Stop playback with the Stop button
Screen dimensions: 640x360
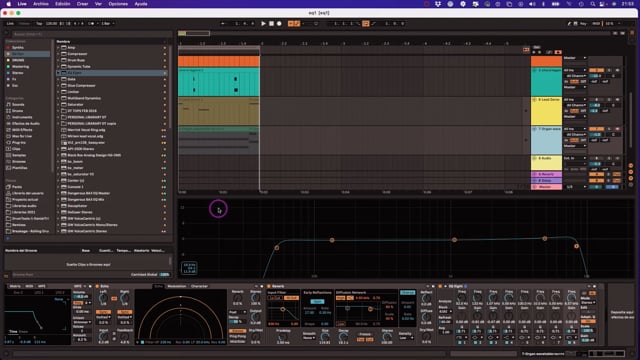point(271,24)
